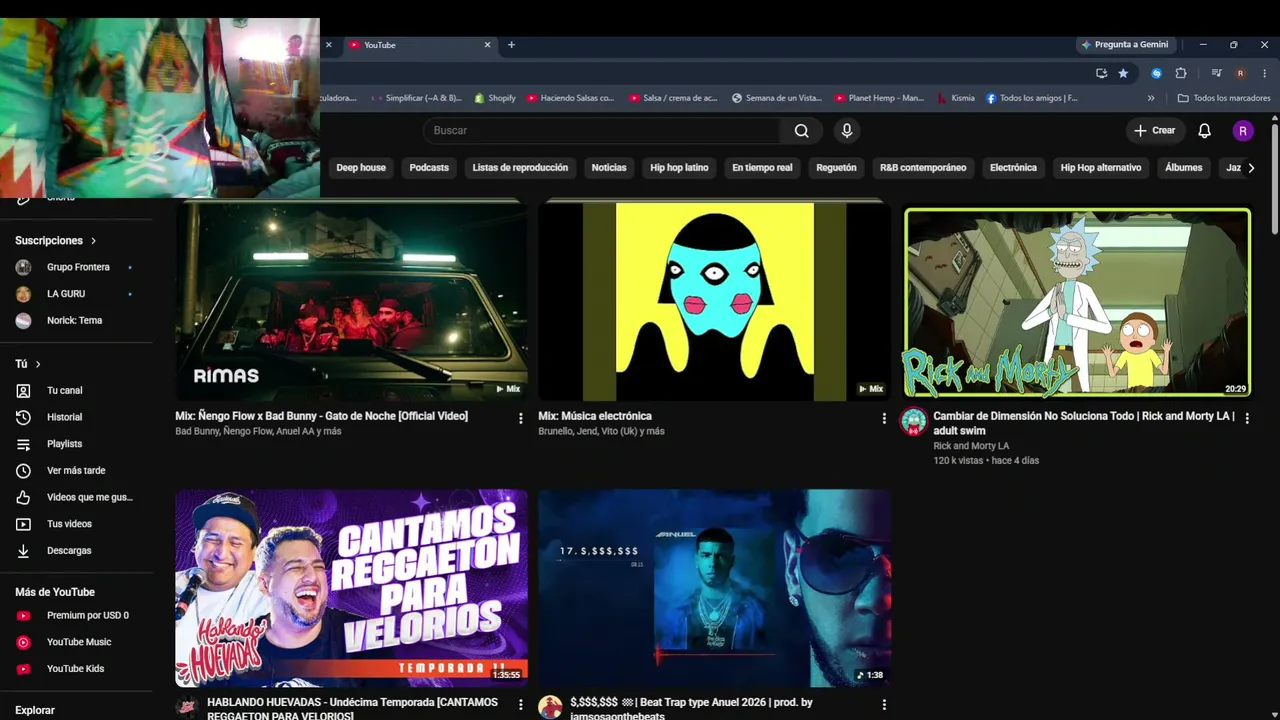Screen dimensions: 1280x720
Task: Open more options for Rick and Morty video
Action: [x=1247, y=418]
